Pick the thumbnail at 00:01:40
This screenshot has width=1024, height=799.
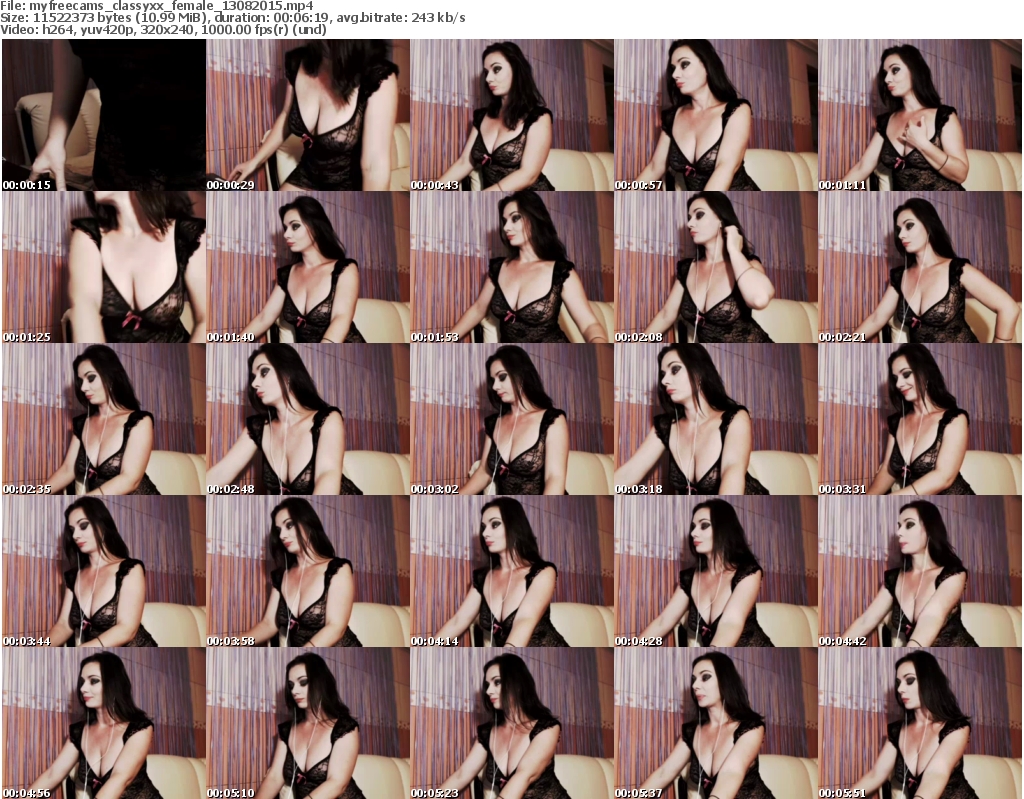[308, 267]
